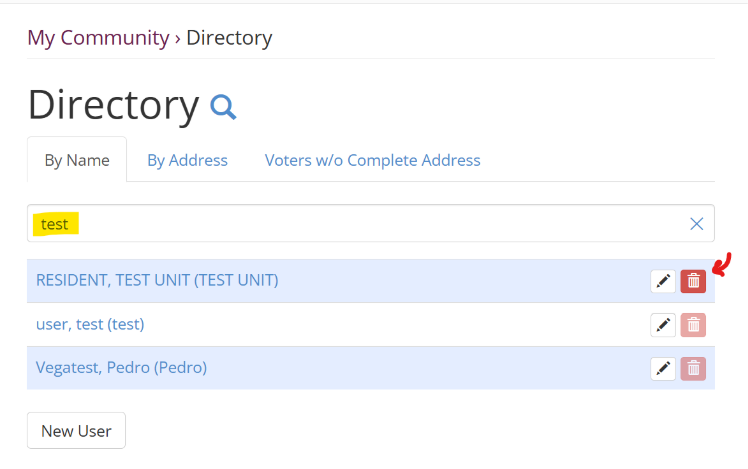Click the breadcrumb separator chevron

(178, 38)
